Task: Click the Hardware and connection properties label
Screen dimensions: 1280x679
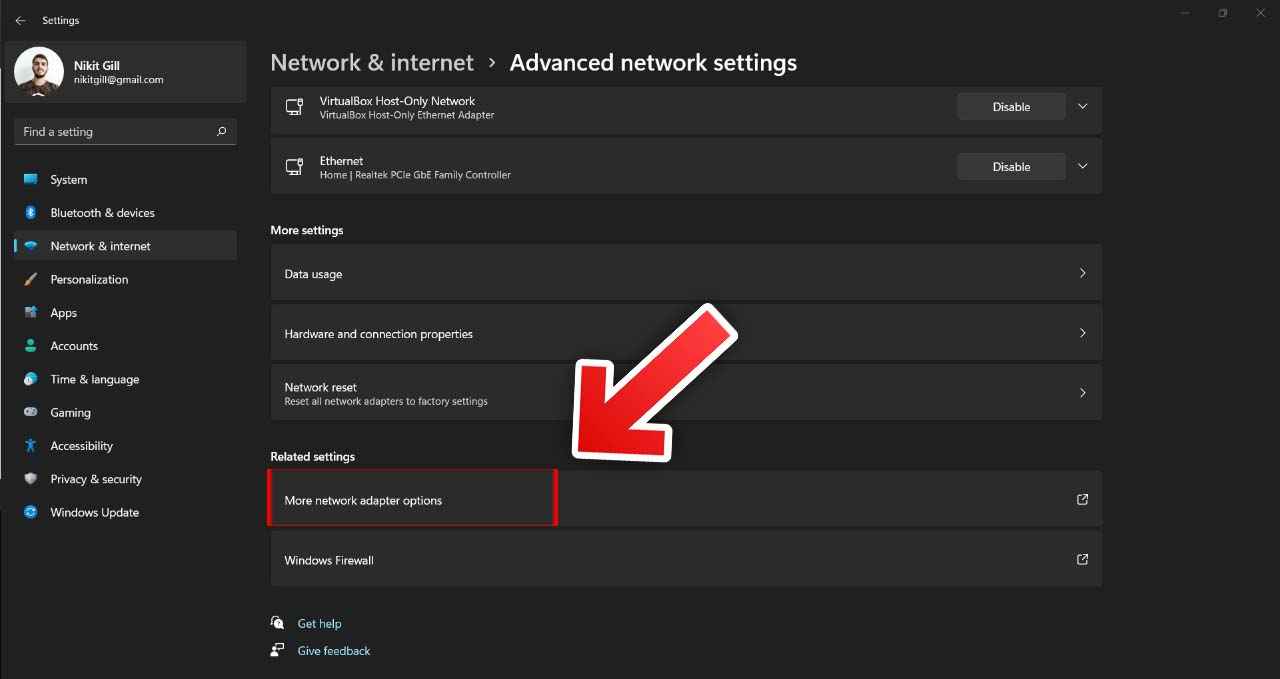Action: pyautogui.click(x=379, y=334)
